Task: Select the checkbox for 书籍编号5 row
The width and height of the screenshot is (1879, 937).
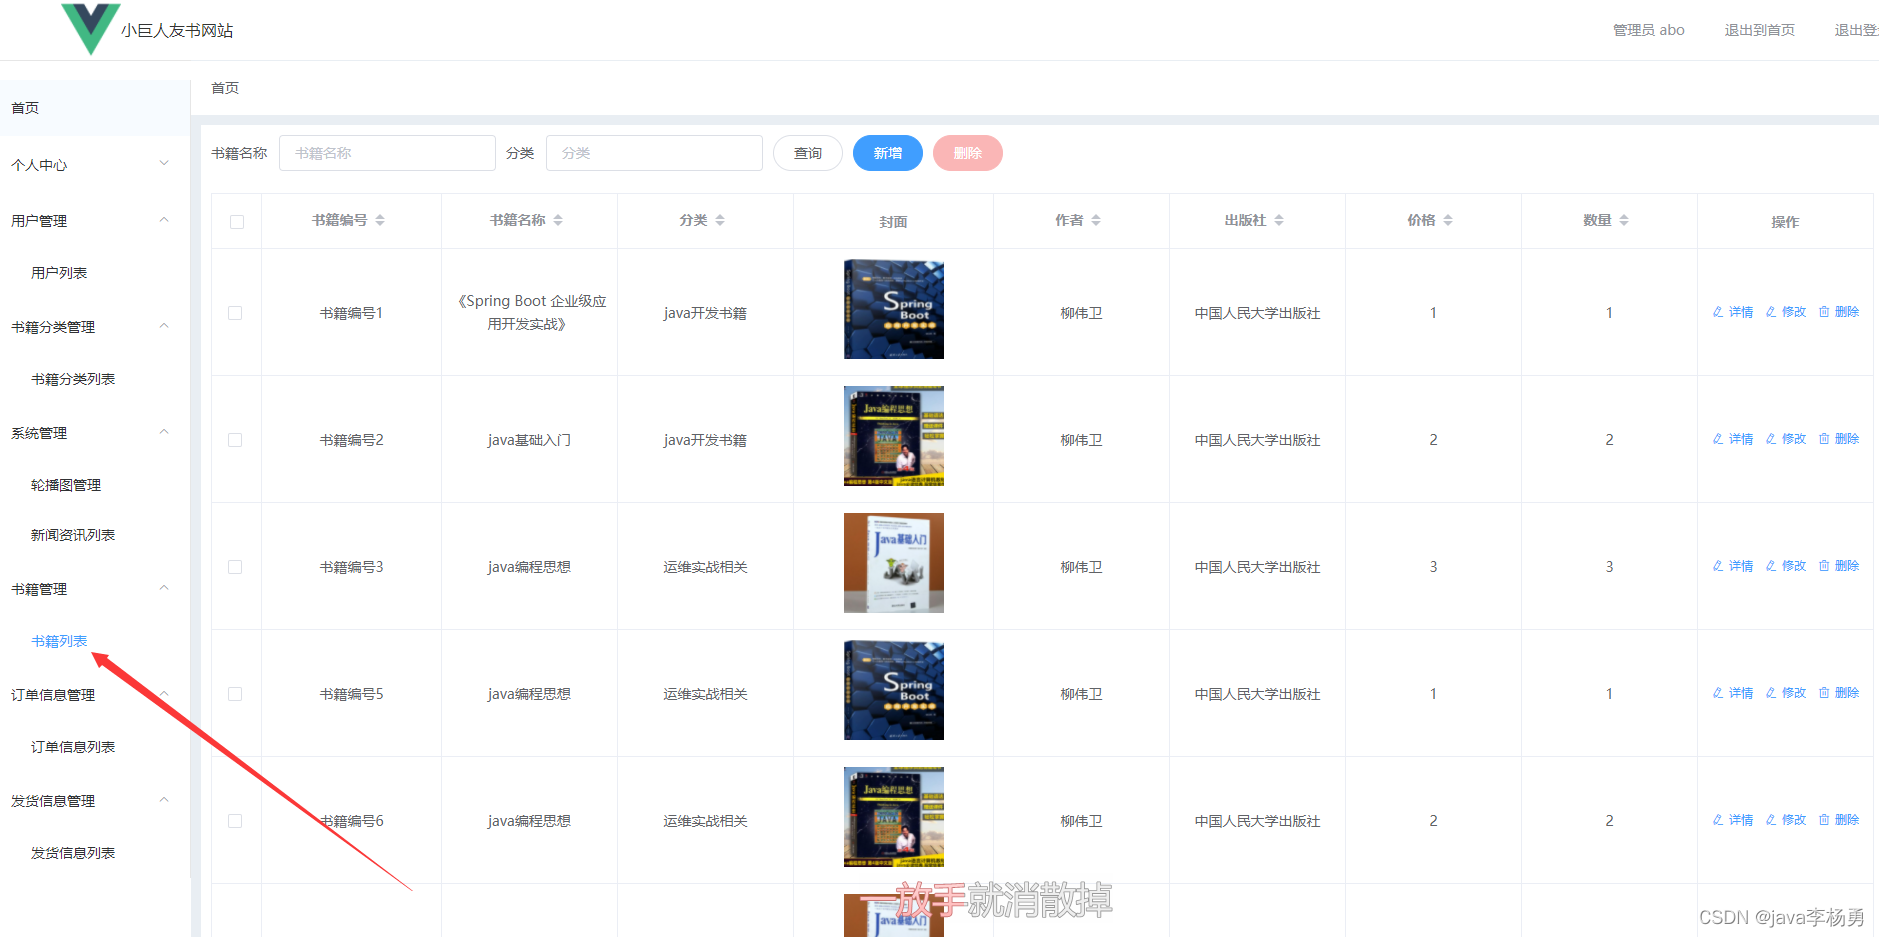Action: click(235, 694)
